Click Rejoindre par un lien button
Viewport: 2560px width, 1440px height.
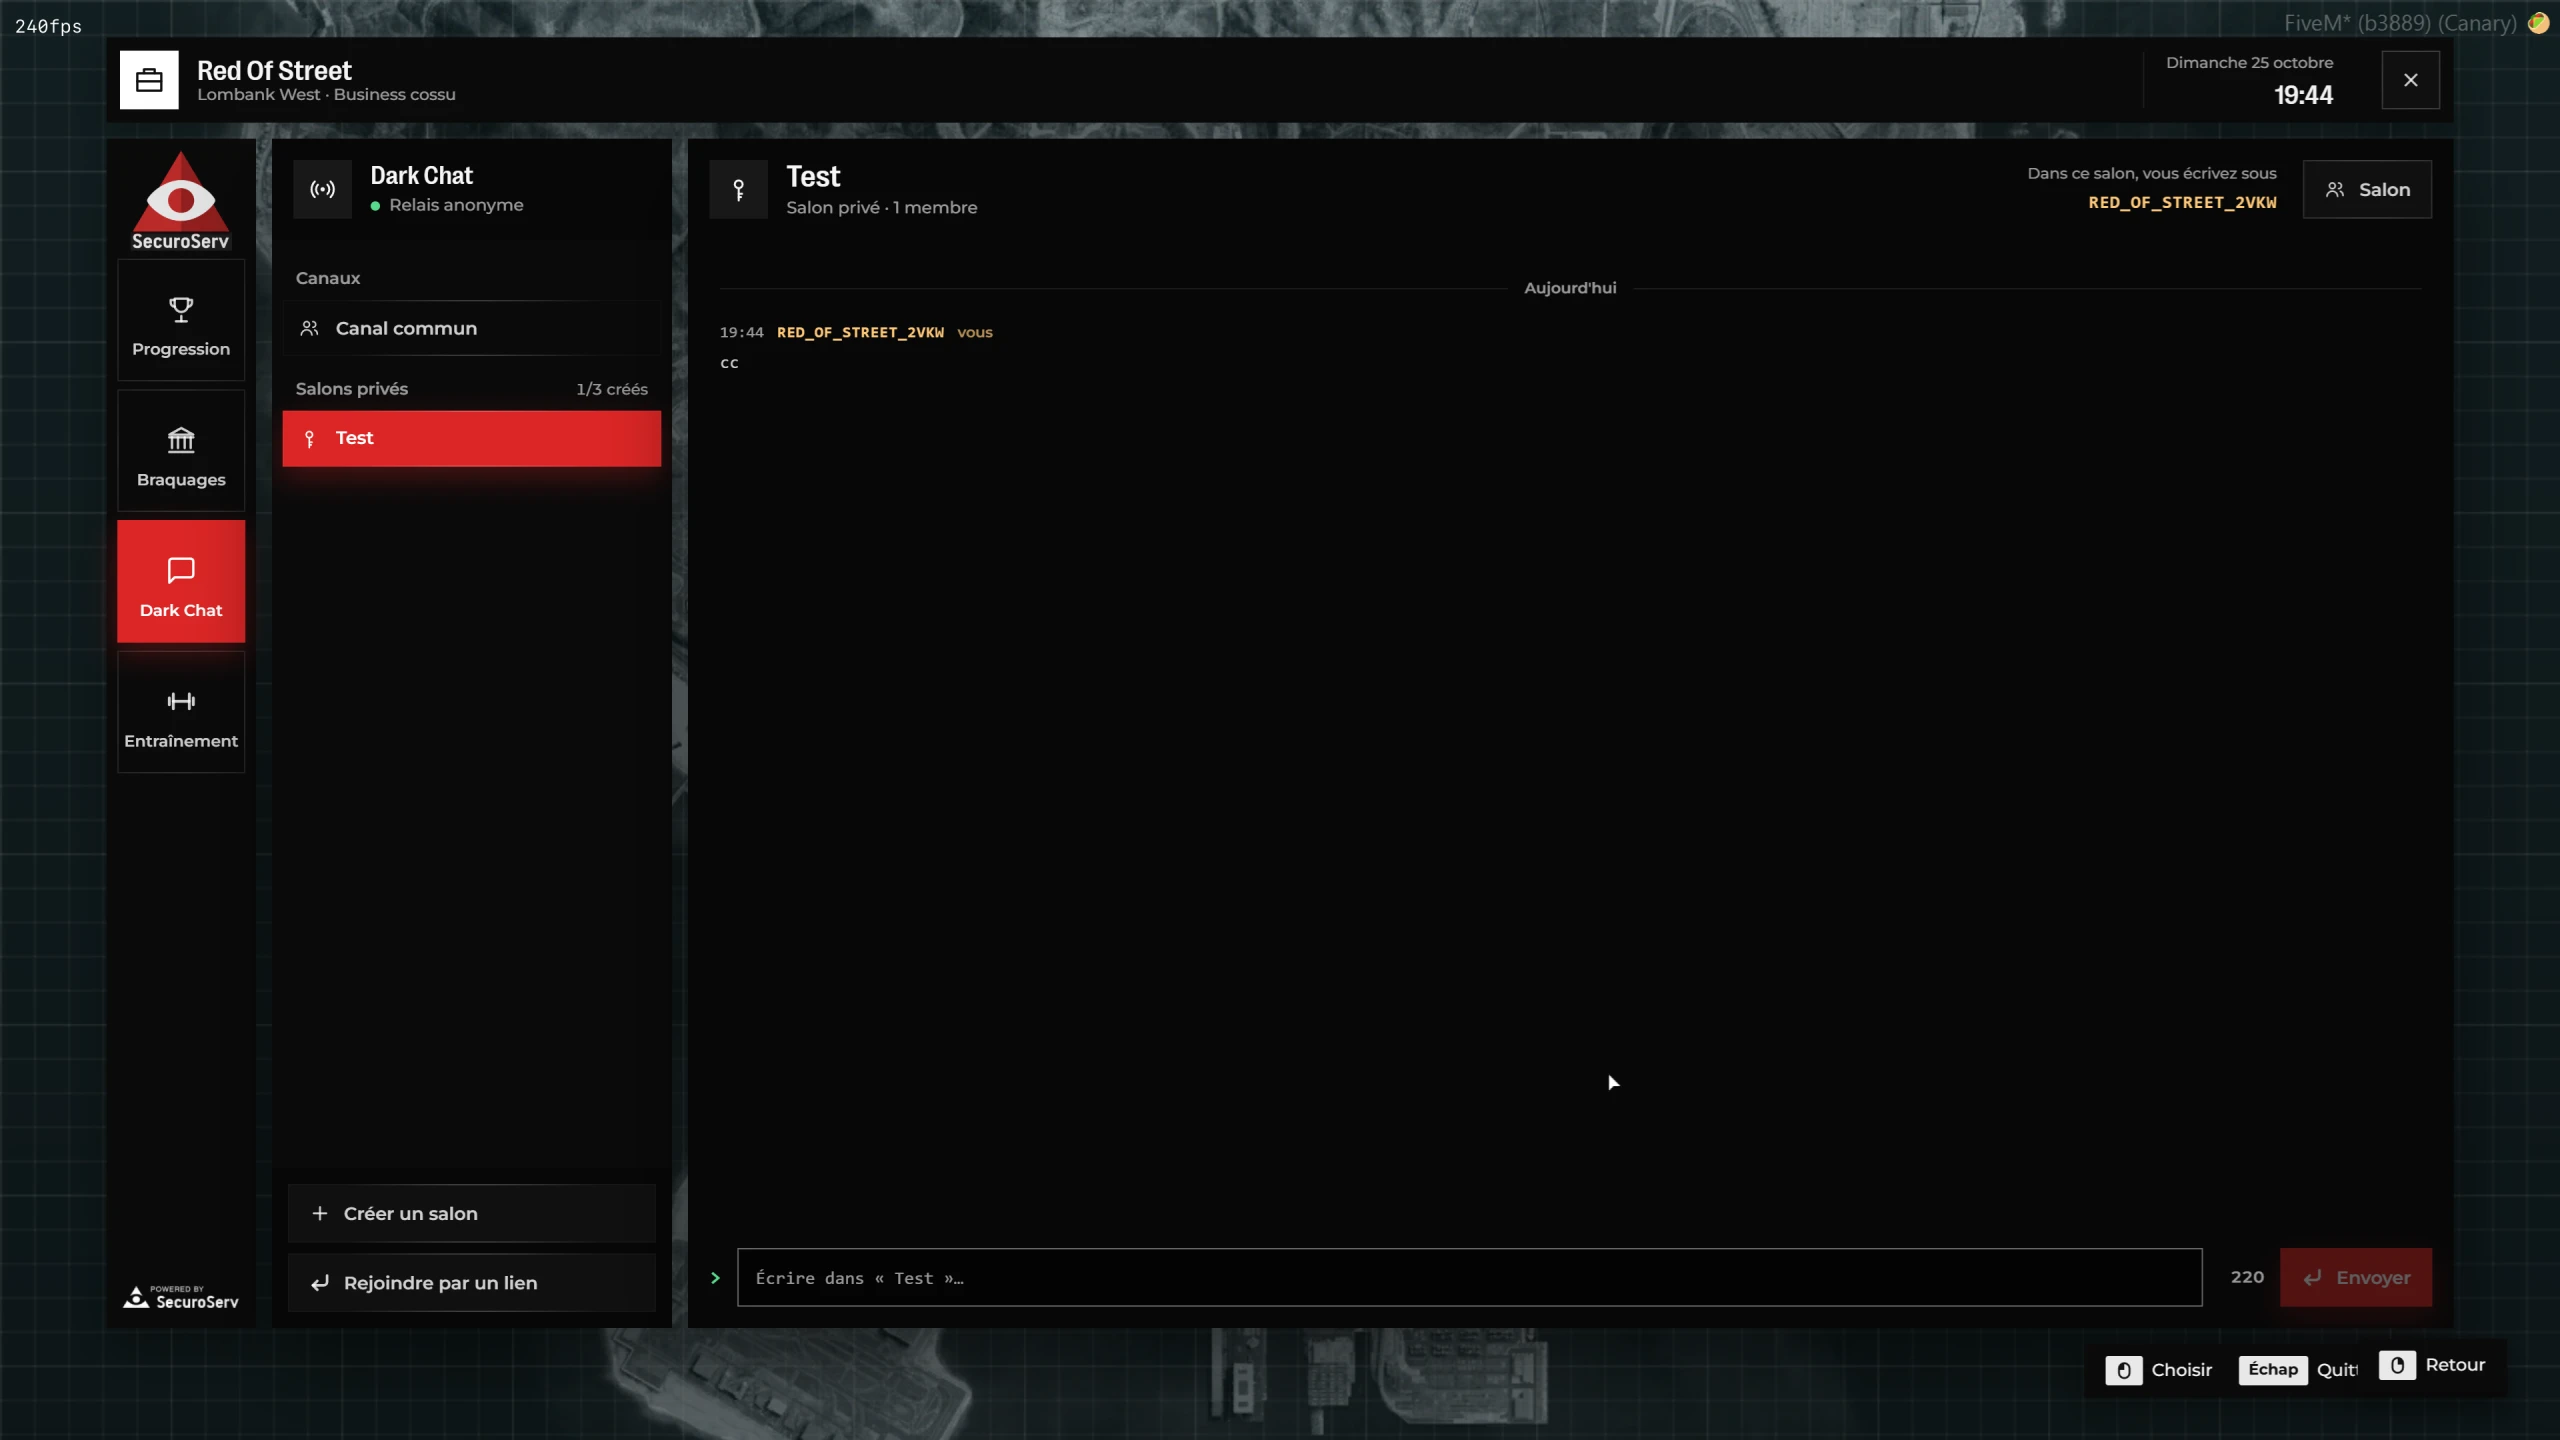coord(471,1282)
